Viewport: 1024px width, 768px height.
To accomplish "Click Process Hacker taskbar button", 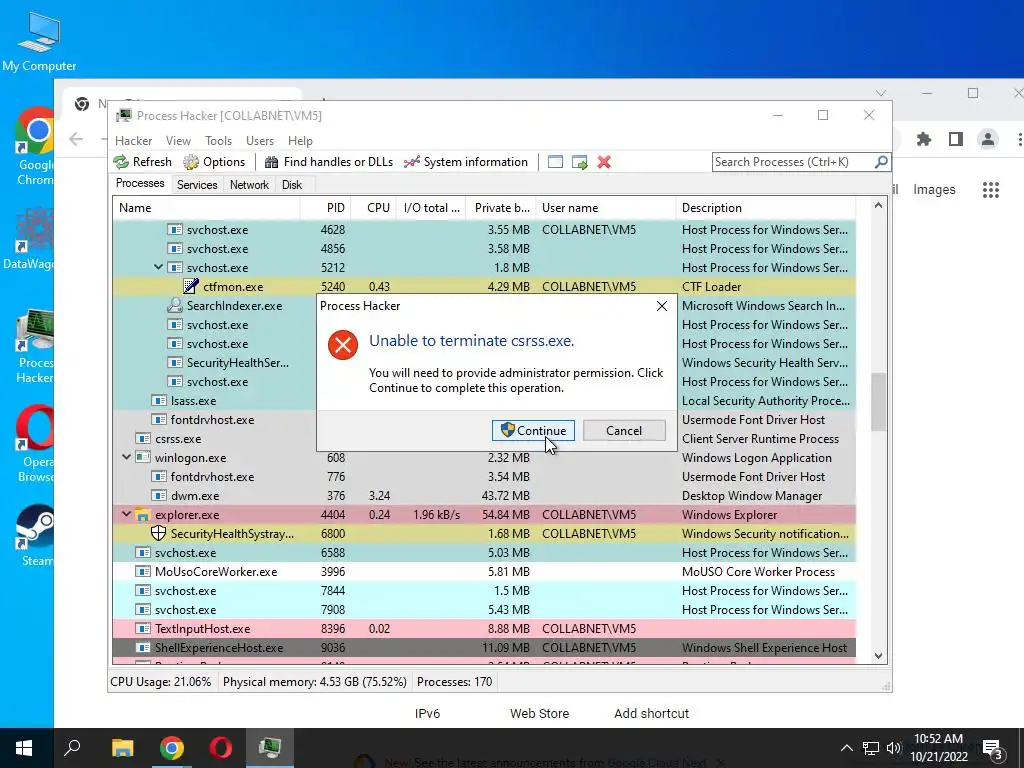I will coord(270,748).
